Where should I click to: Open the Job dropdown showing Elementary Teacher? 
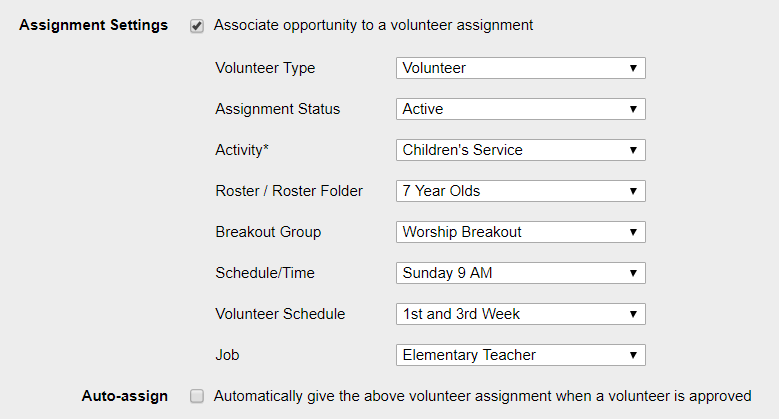(x=521, y=355)
